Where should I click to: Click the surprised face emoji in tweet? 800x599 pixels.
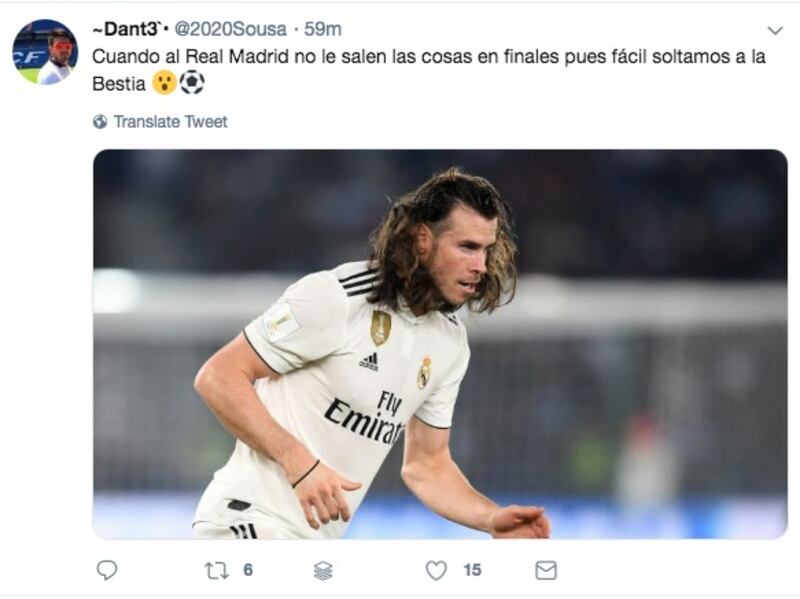(x=164, y=83)
